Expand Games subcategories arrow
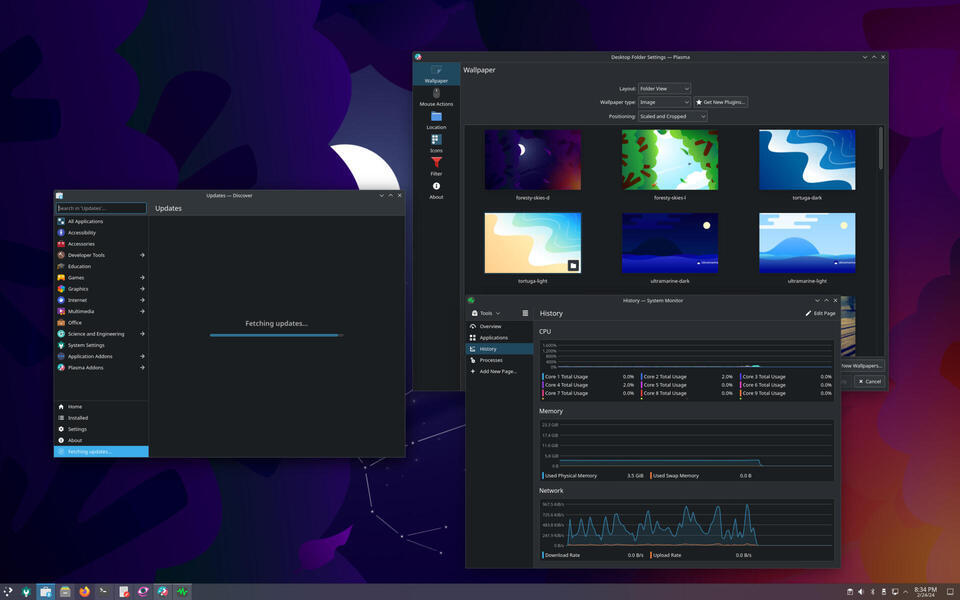960x600 pixels. tap(142, 277)
